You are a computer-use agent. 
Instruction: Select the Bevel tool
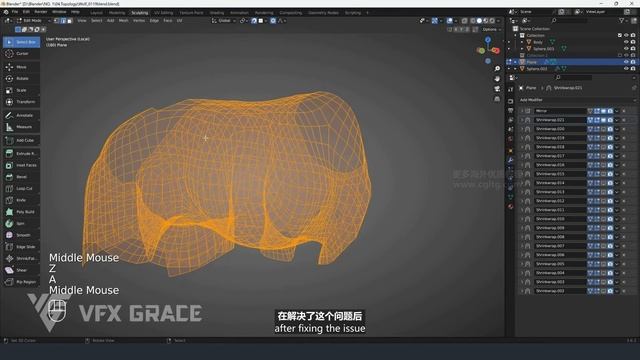tap(22, 177)
